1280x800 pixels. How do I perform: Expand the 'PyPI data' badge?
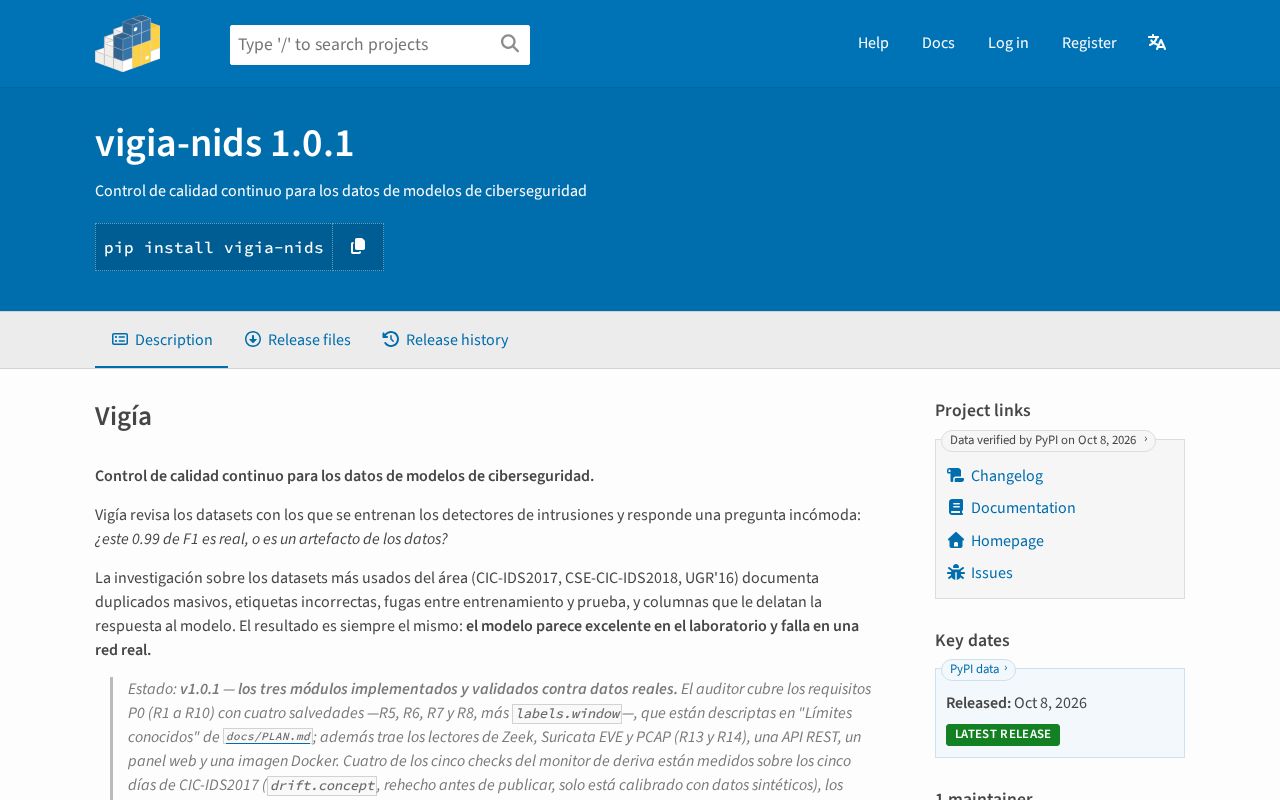[978, 669]
